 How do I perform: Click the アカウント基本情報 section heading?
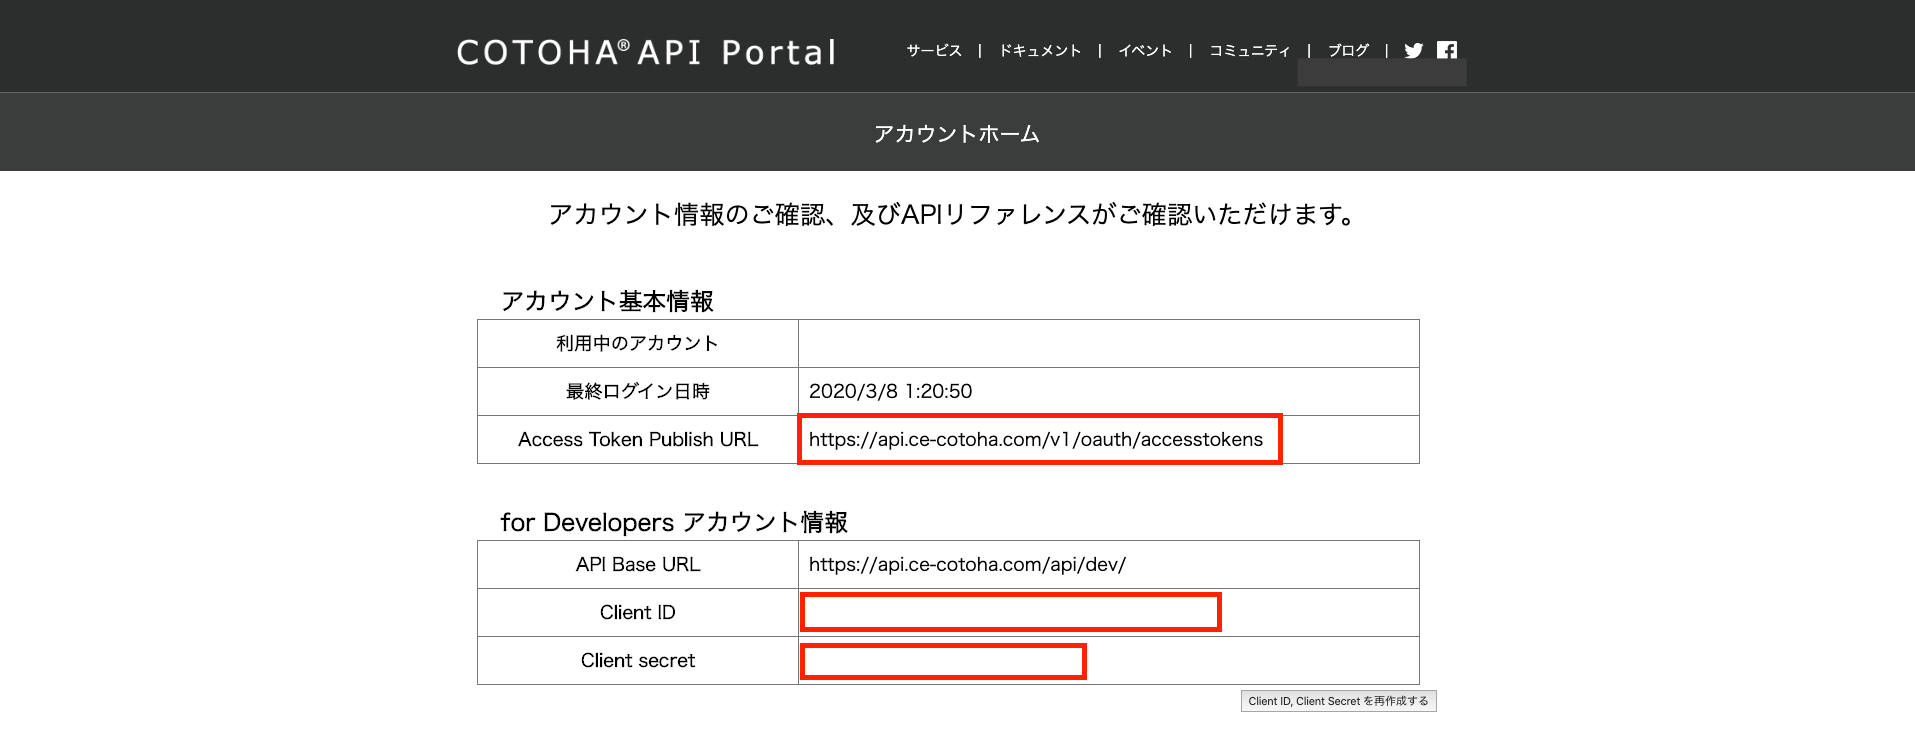(x=607, y=301)
